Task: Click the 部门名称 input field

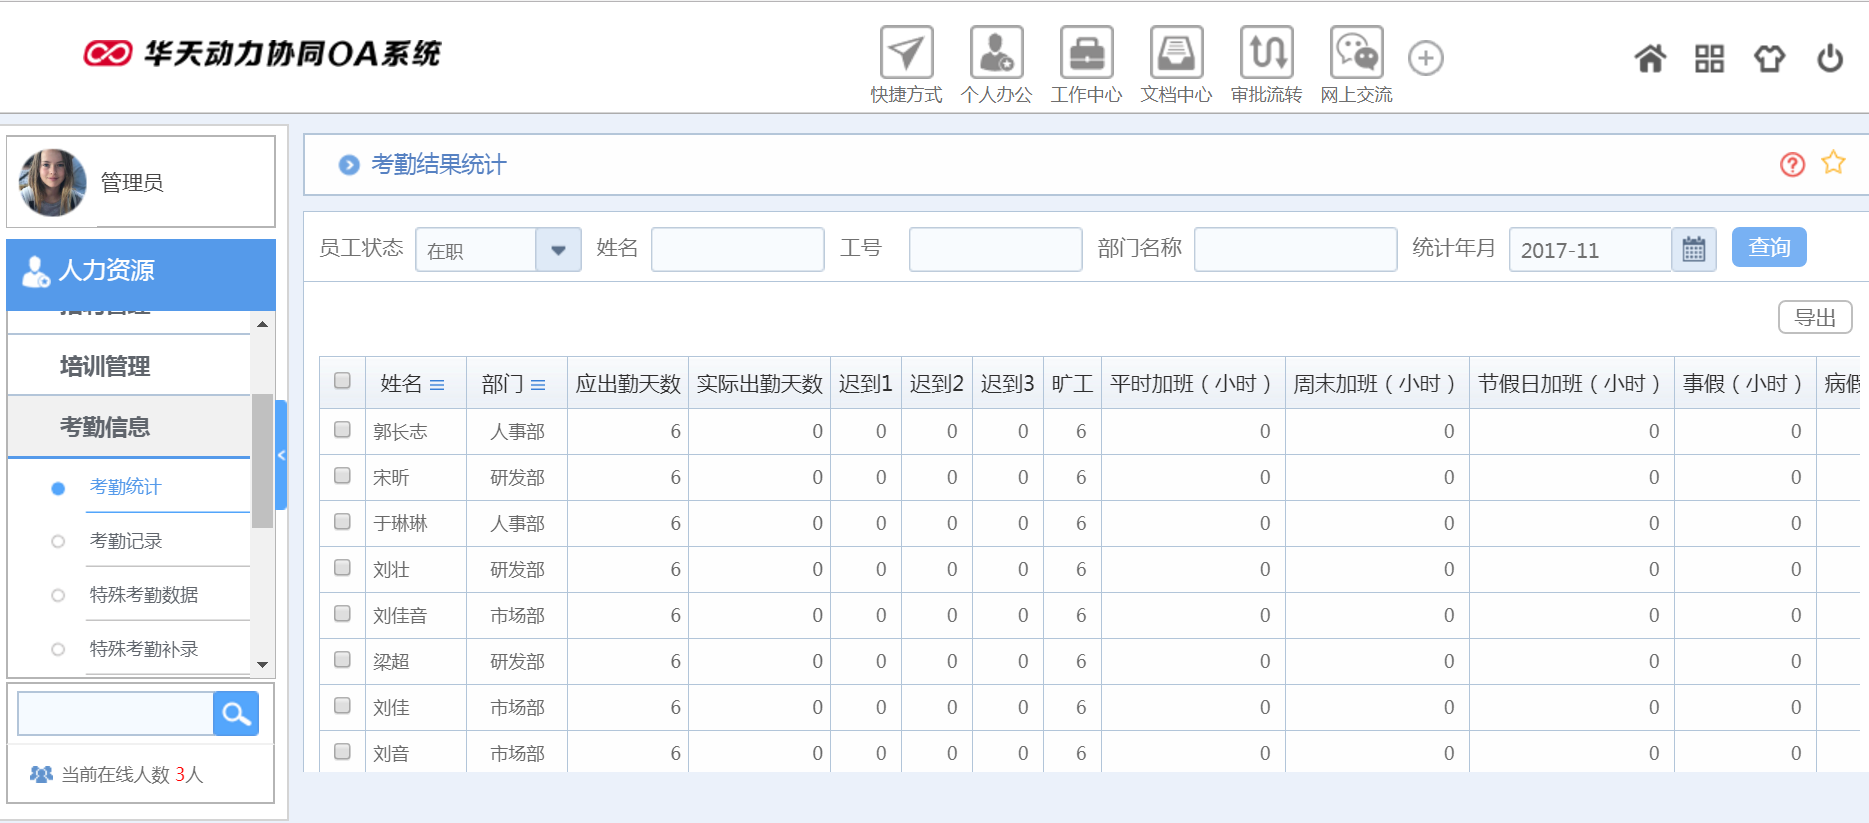Action: click(x=1295, y=250)
